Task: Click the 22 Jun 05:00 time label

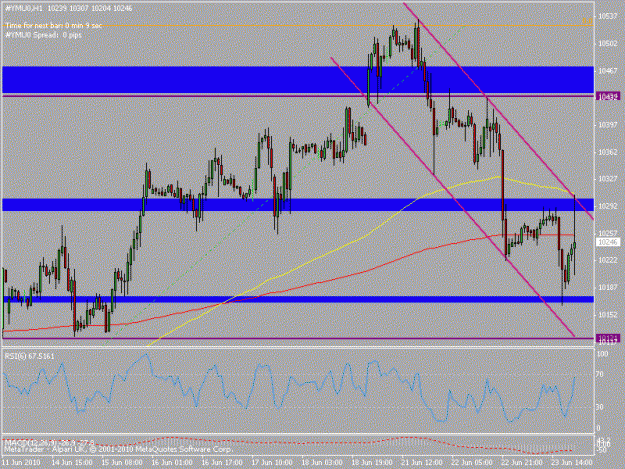Action: [472, 462]
